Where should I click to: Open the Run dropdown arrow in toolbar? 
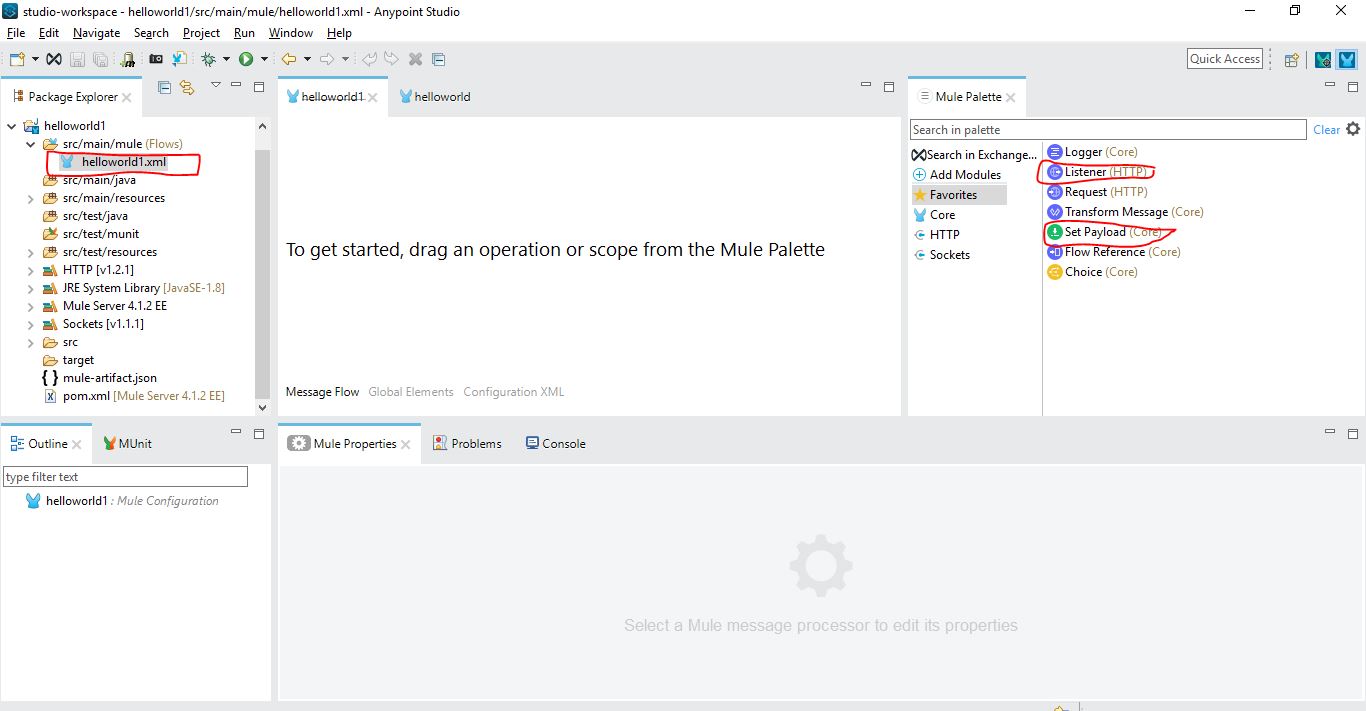pyautogui.click(x=264, y=59)
